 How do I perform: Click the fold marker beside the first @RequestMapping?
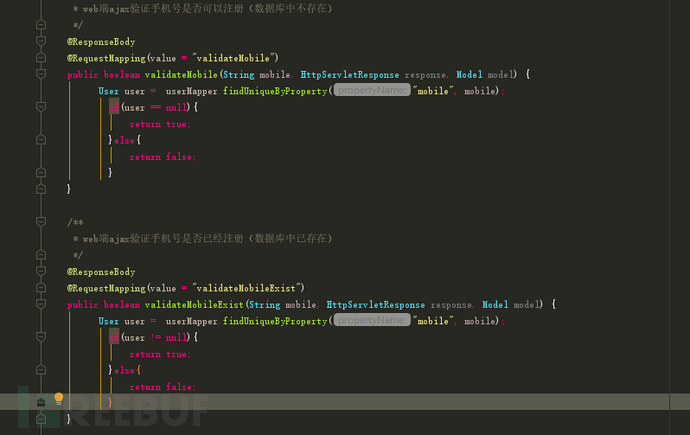coord(41,58)
